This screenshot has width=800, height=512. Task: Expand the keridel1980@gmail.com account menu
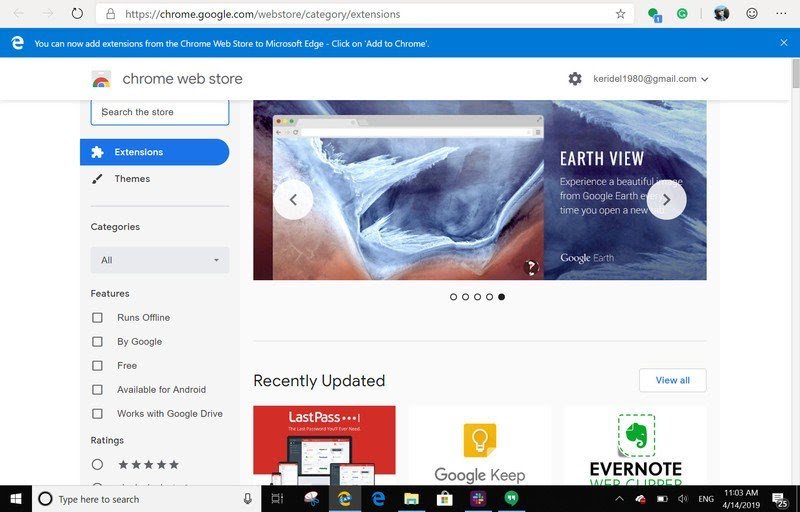651,79
